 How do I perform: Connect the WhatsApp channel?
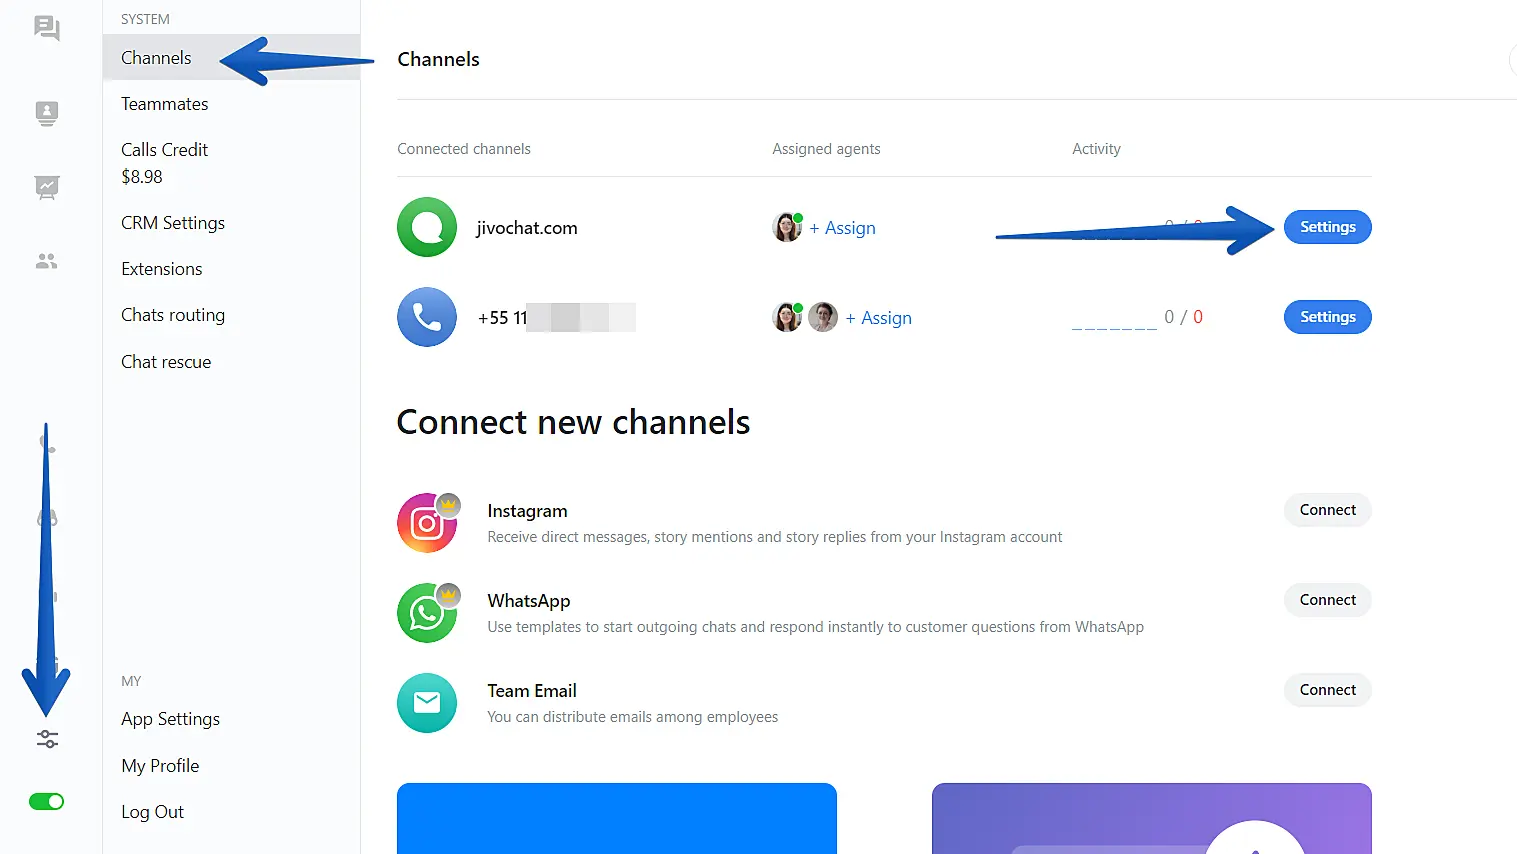[x=1327, y=600]
